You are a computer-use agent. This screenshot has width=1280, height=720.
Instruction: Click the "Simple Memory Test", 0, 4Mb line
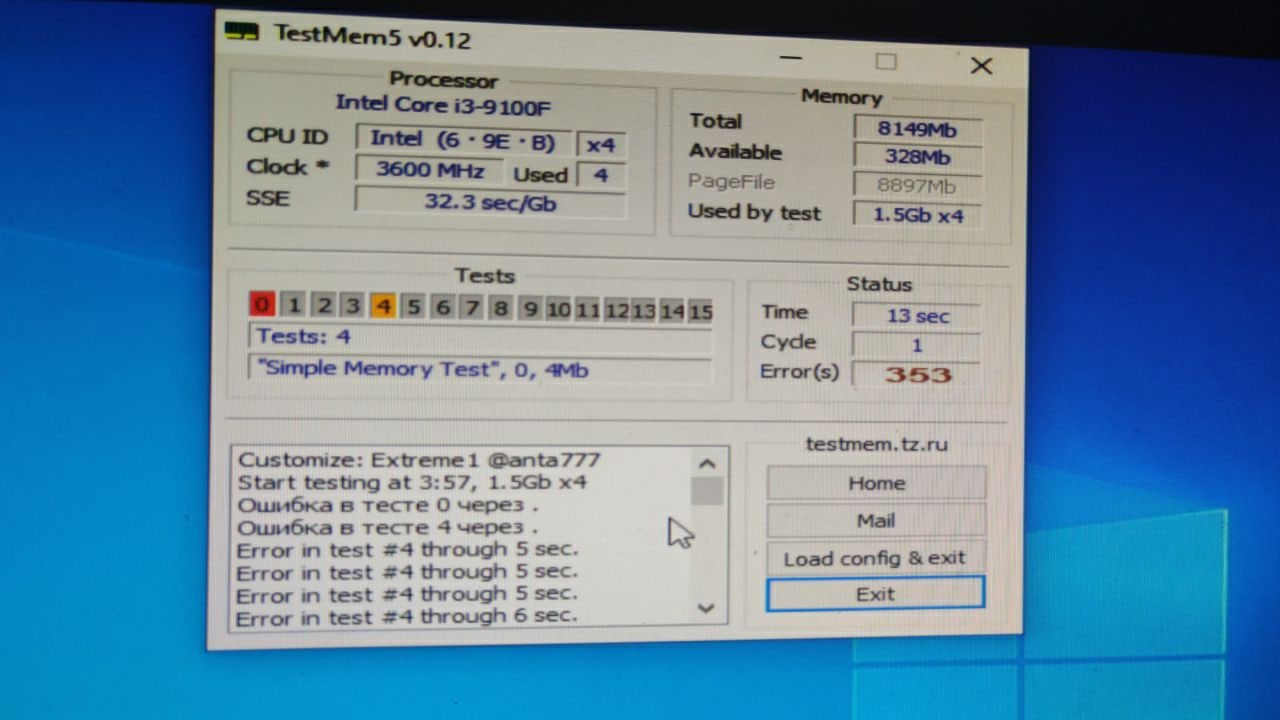480,369
